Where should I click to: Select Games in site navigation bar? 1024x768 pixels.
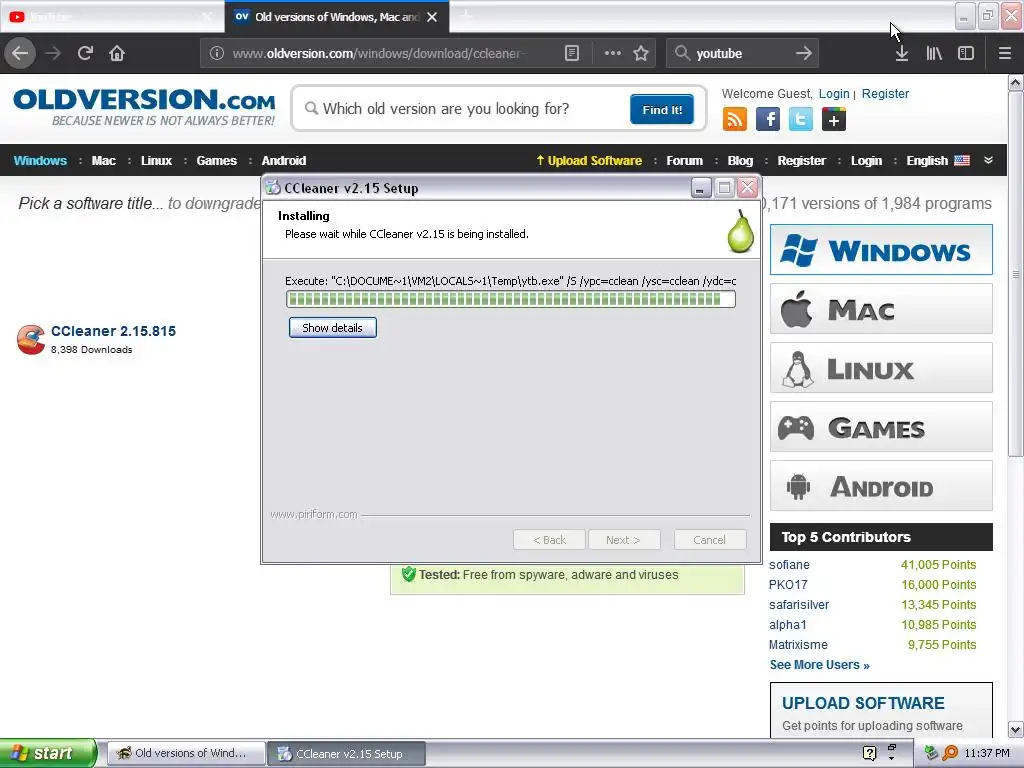(217, 161)
